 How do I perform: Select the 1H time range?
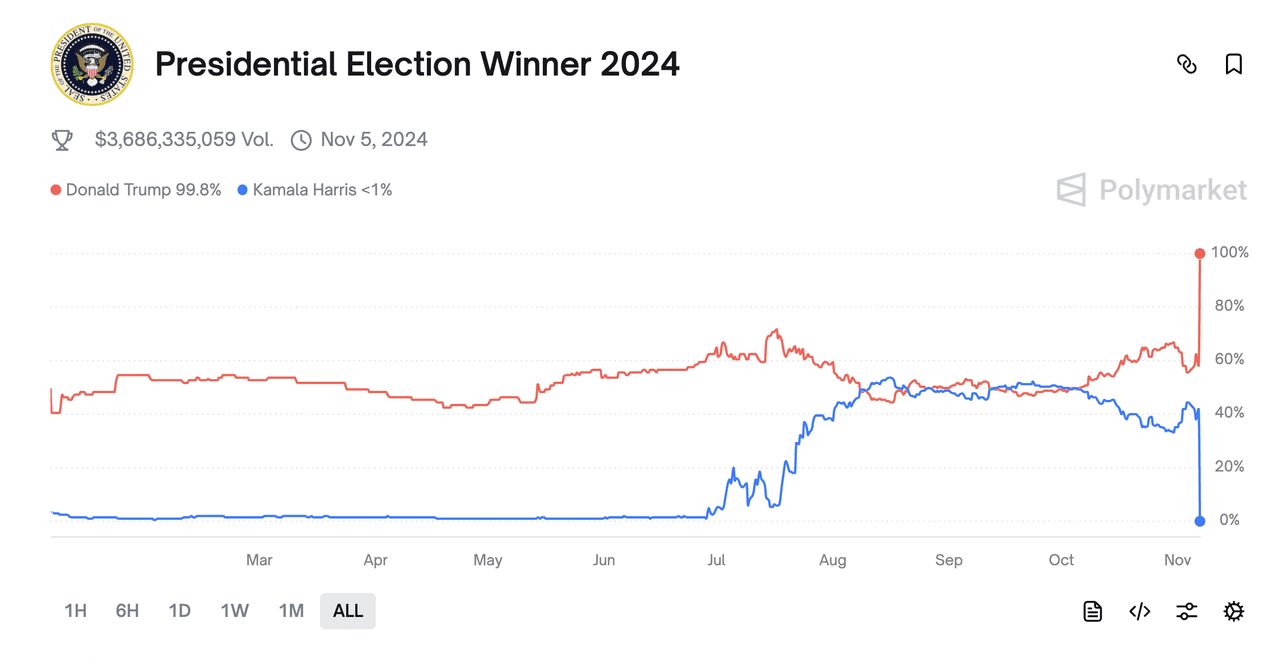pos(75,611)
